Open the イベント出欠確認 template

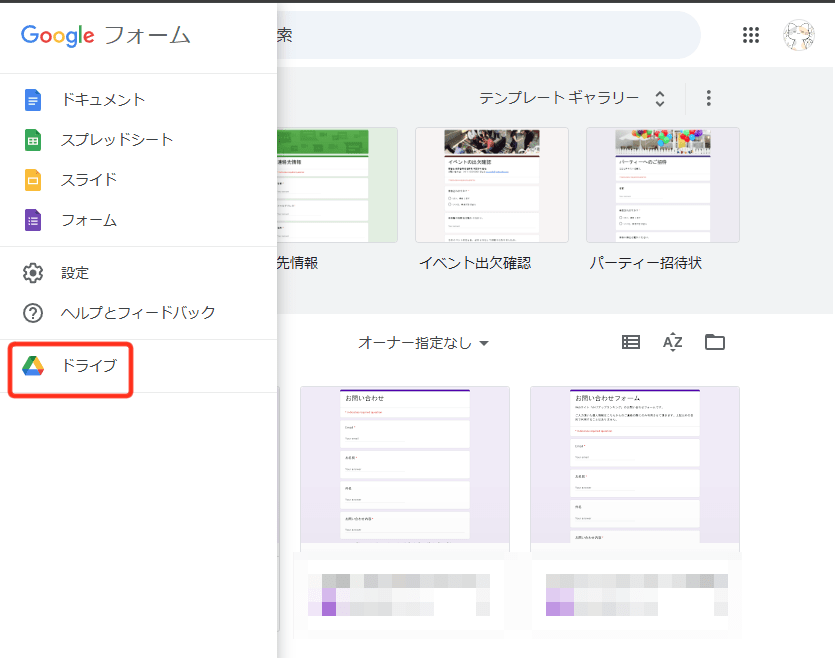491,185
